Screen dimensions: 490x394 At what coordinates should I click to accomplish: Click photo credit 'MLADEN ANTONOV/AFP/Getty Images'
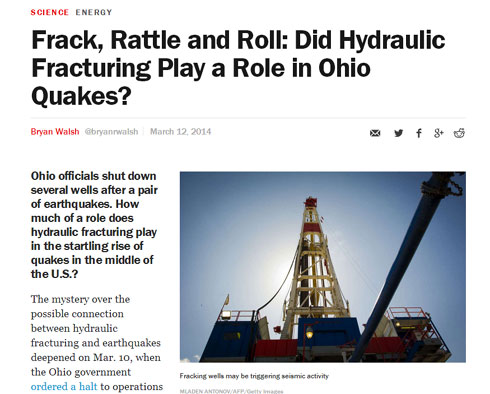pos(231,391)
